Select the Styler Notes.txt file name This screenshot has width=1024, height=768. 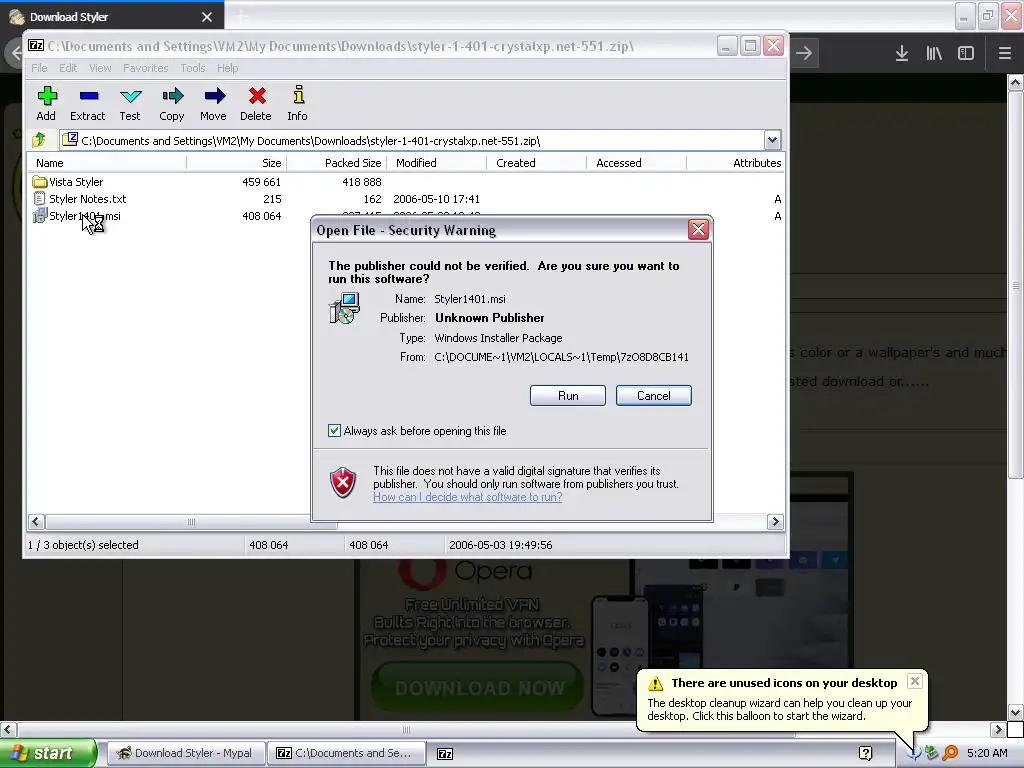[88, 199]
